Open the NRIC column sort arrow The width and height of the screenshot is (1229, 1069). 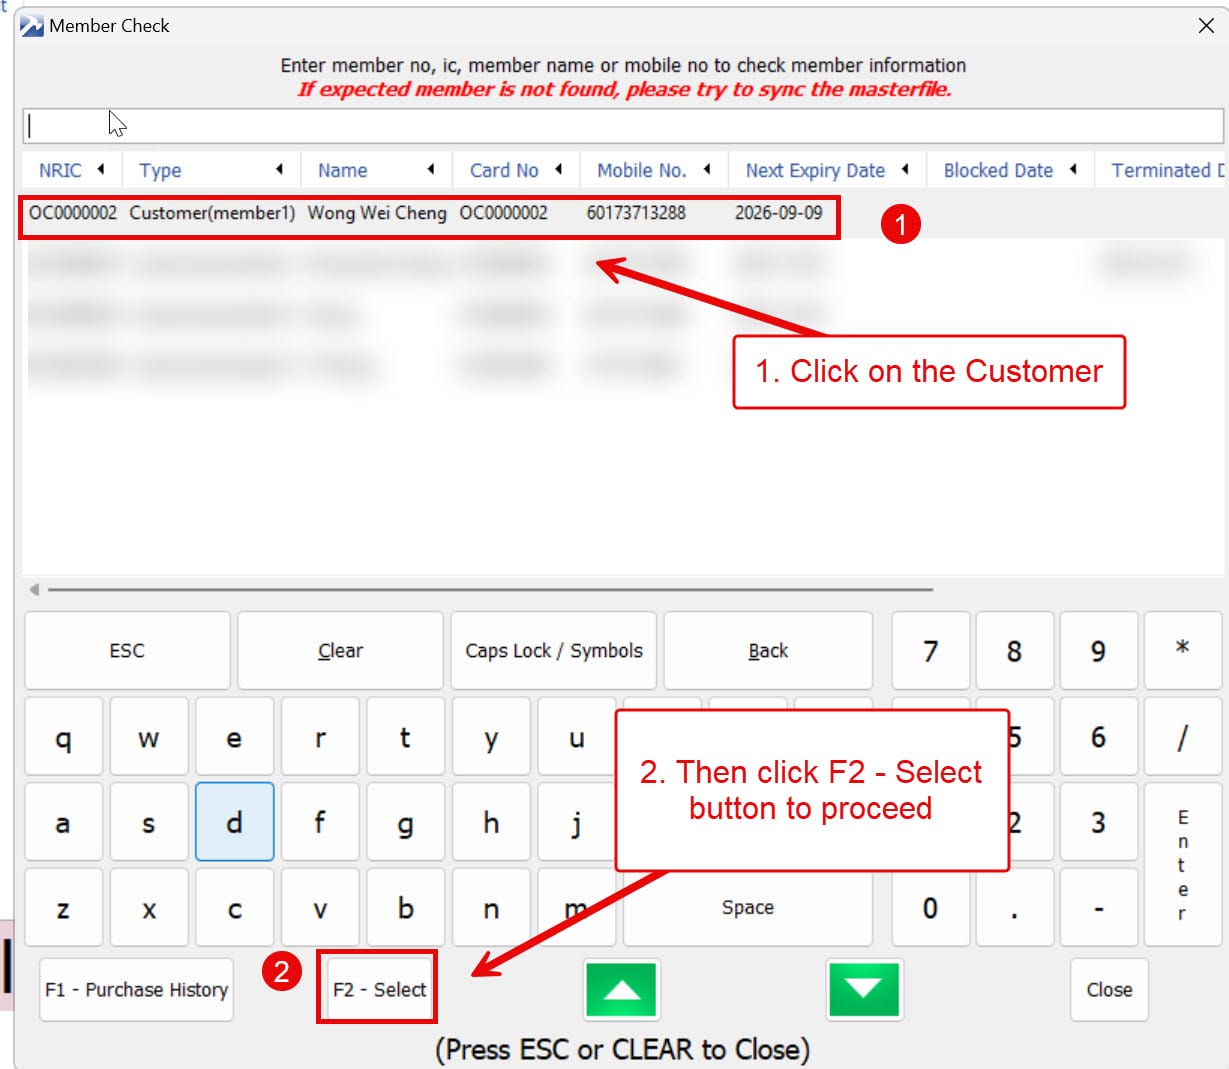click(101, 170)
